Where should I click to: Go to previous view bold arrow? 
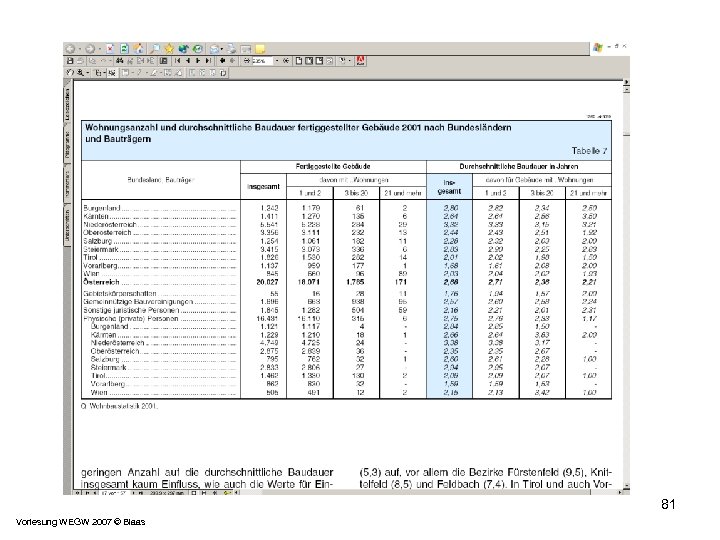[222, 61]
